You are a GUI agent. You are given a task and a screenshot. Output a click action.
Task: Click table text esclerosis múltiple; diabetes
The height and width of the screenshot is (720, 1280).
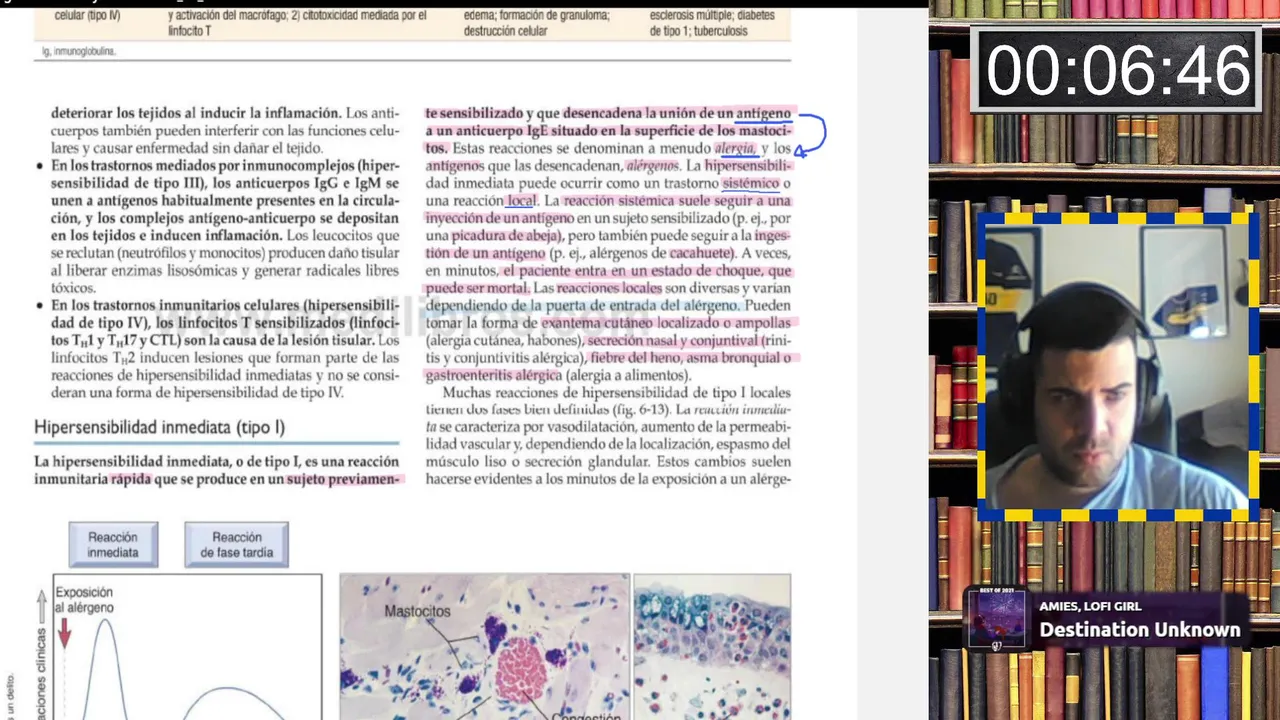tap(712, 15)
